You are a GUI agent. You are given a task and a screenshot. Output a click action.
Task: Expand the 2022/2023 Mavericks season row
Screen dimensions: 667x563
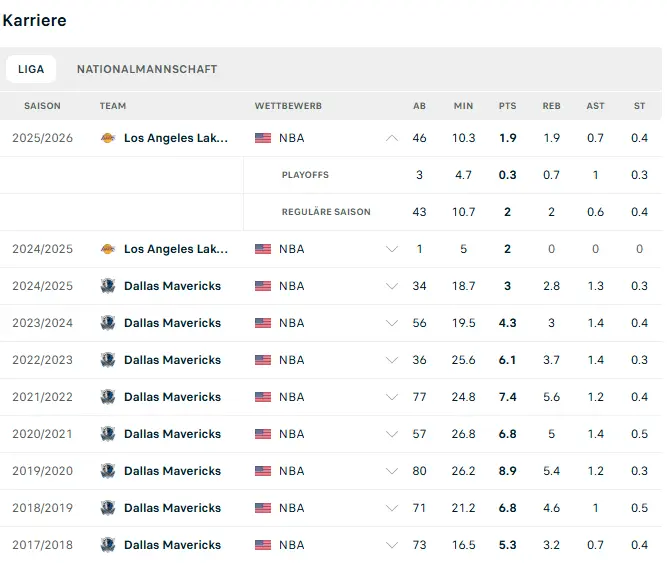click(392, 360)
